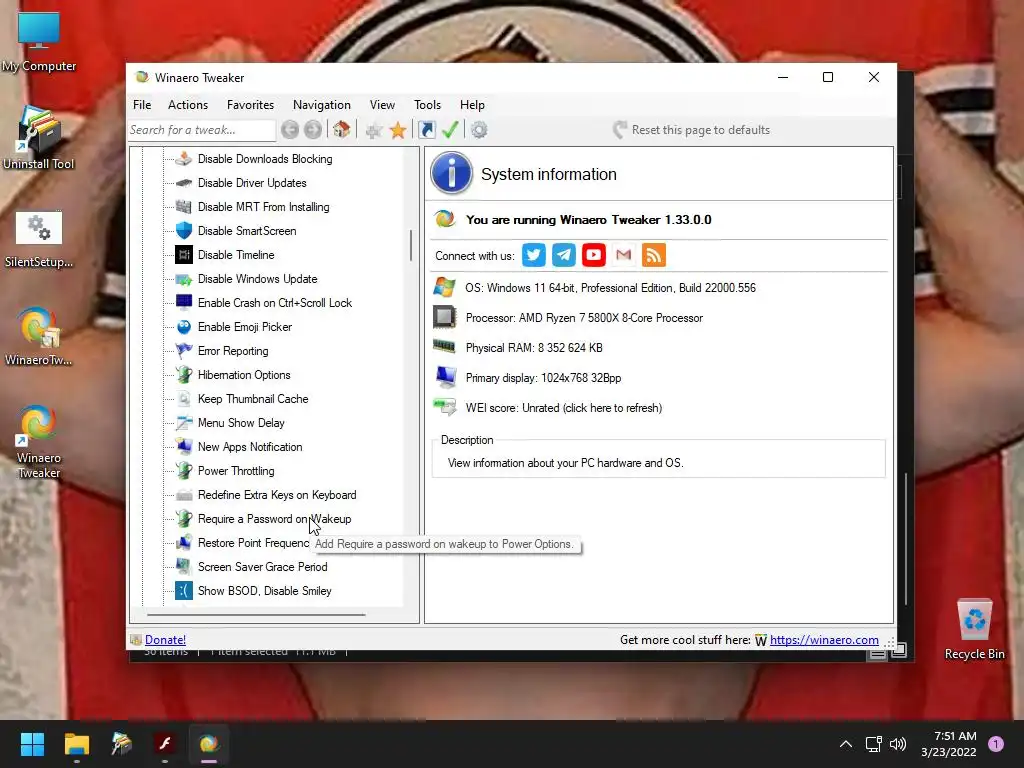The image size is (1024, 768).
Task: Open the Navigation menu
Action: tap(321, 104)
